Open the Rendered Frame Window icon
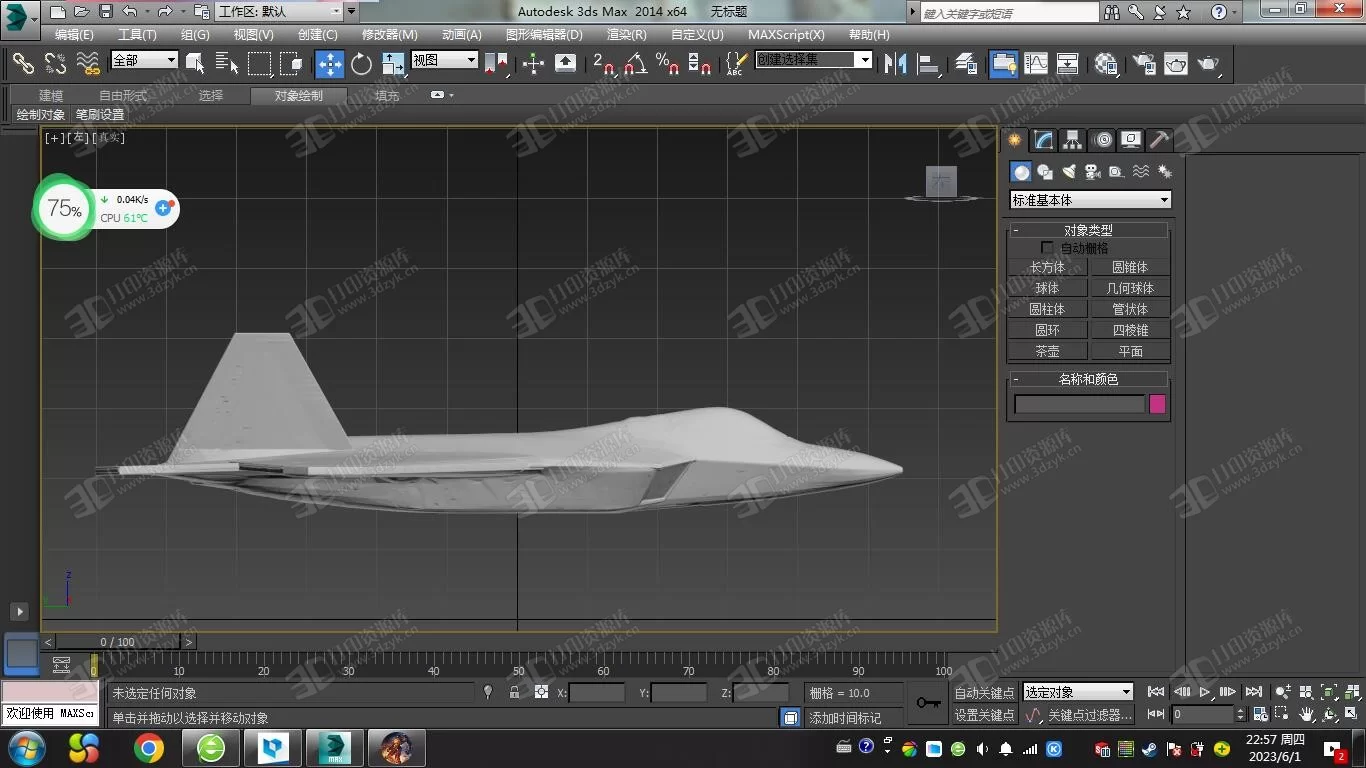Viewport: 1366px width, 768px height. 1176,63
